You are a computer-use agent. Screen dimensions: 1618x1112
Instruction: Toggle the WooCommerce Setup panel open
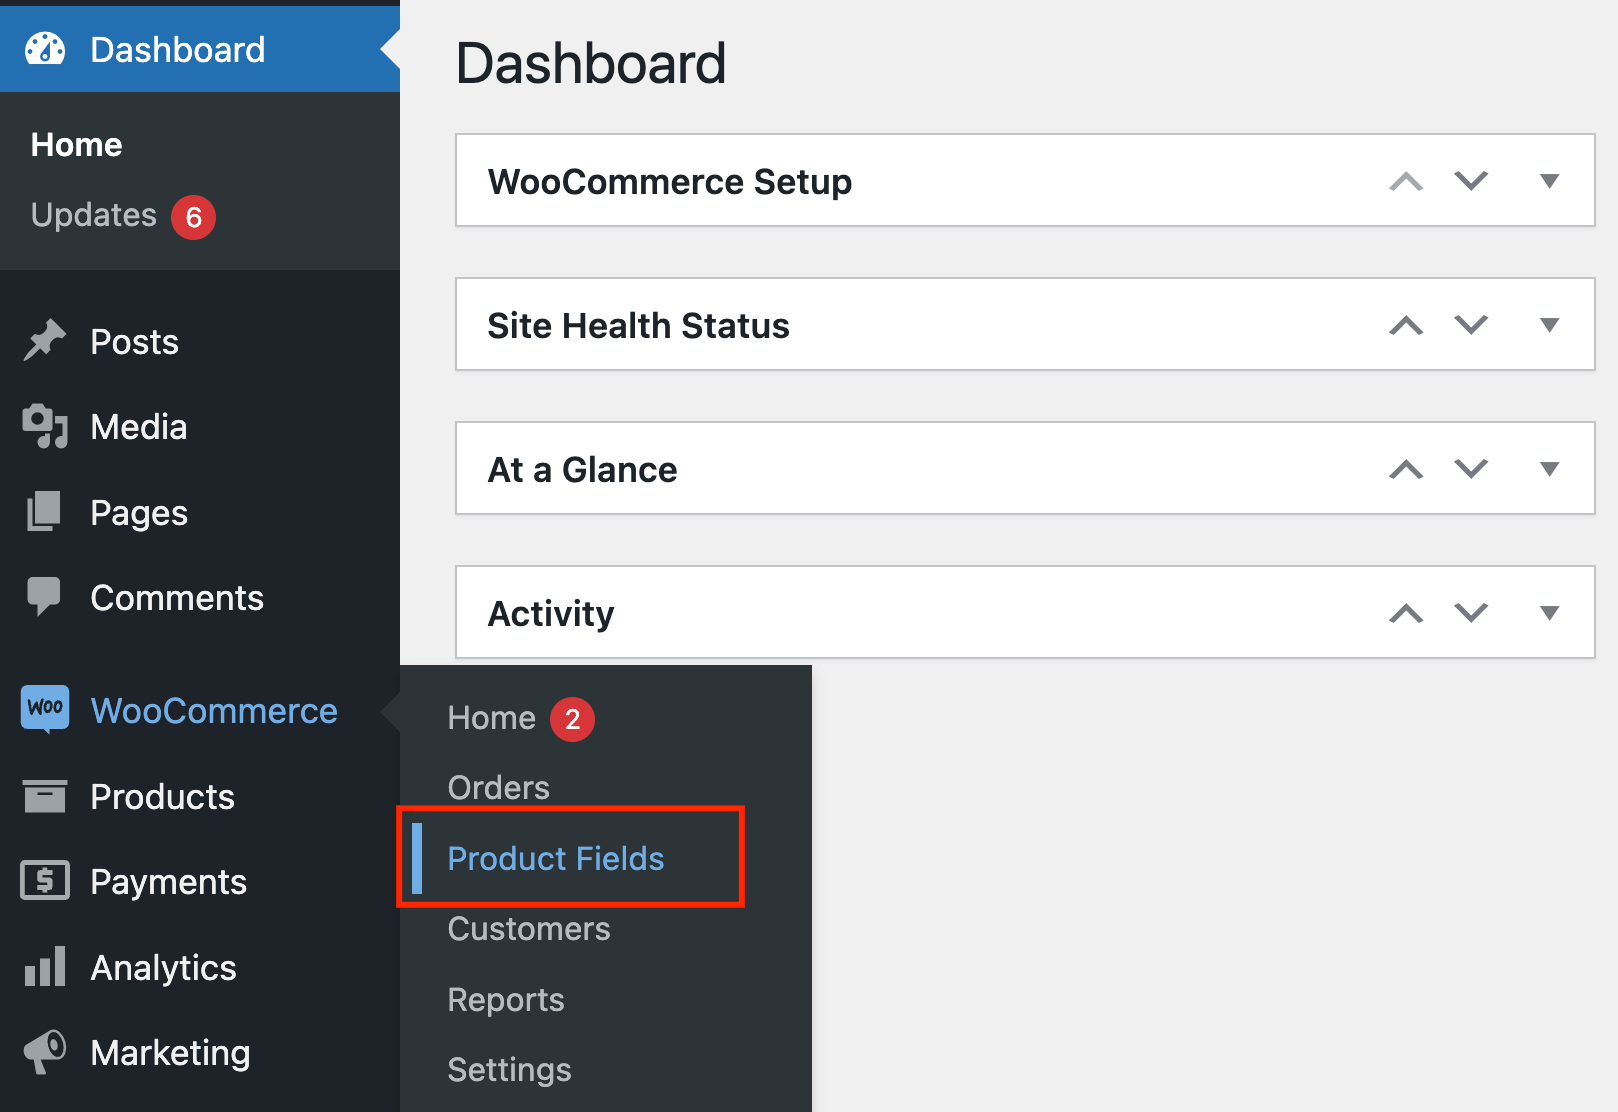click(x=1549, y=181)
